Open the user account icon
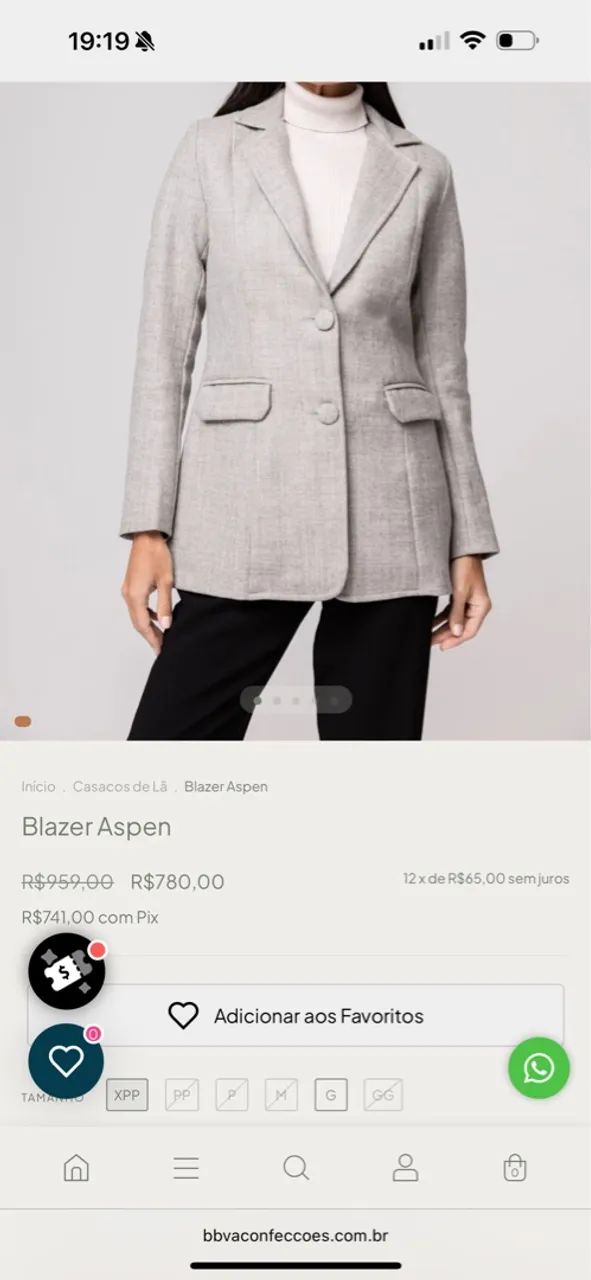 click(405, 1167)
